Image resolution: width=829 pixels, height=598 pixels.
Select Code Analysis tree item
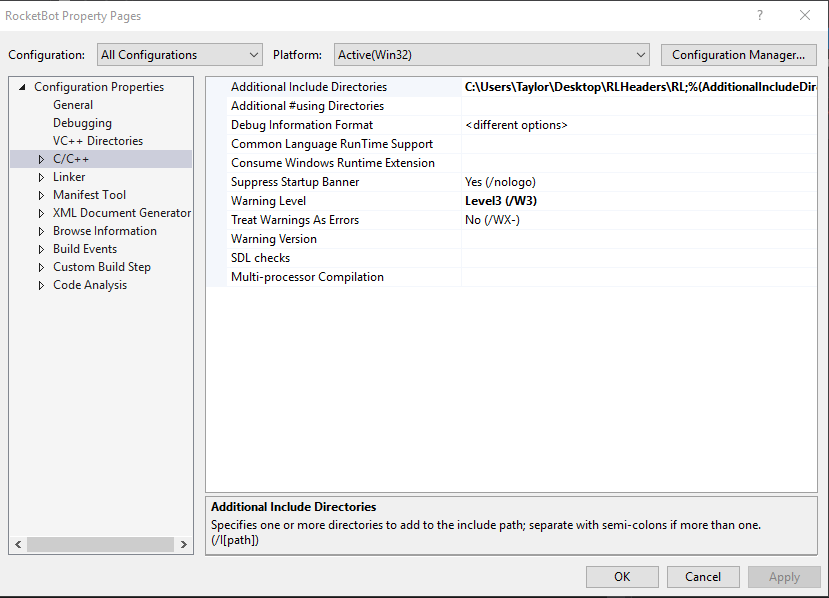click(x=90, y=284)
